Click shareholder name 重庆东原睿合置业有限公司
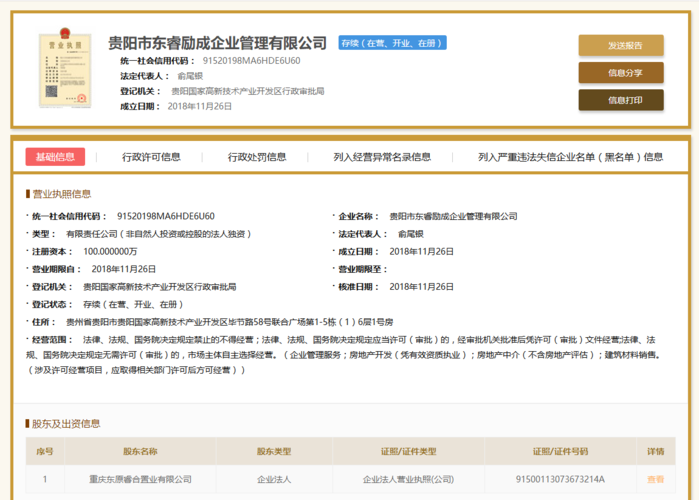This screenshot has height=500, width=699. click(x=140, y=480)
